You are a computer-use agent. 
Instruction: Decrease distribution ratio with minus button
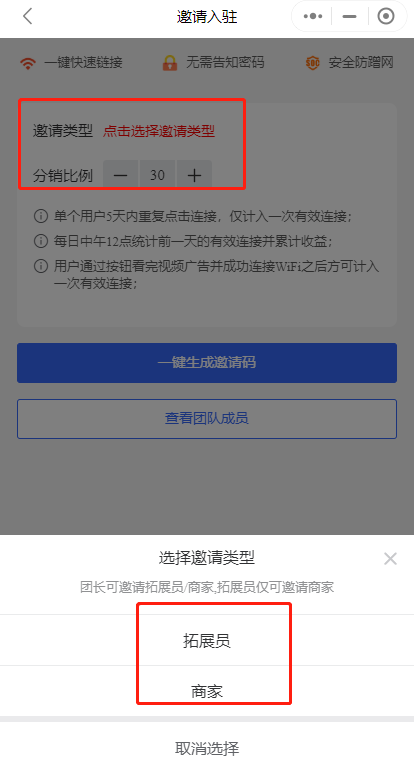121,175
